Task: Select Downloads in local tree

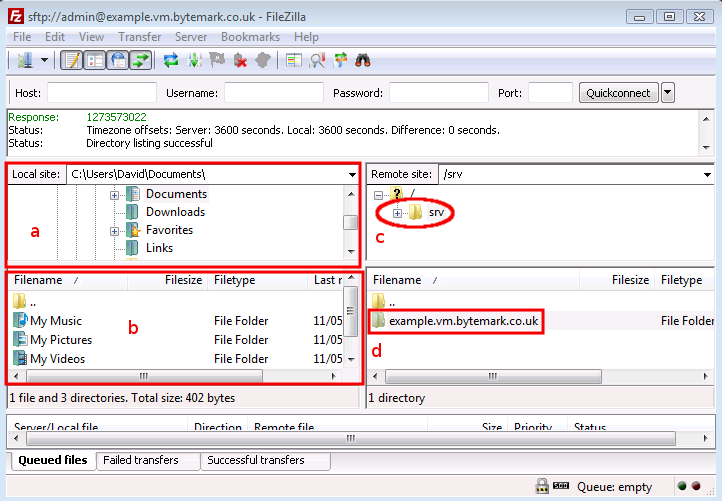Action: click(x=175, y=212)
